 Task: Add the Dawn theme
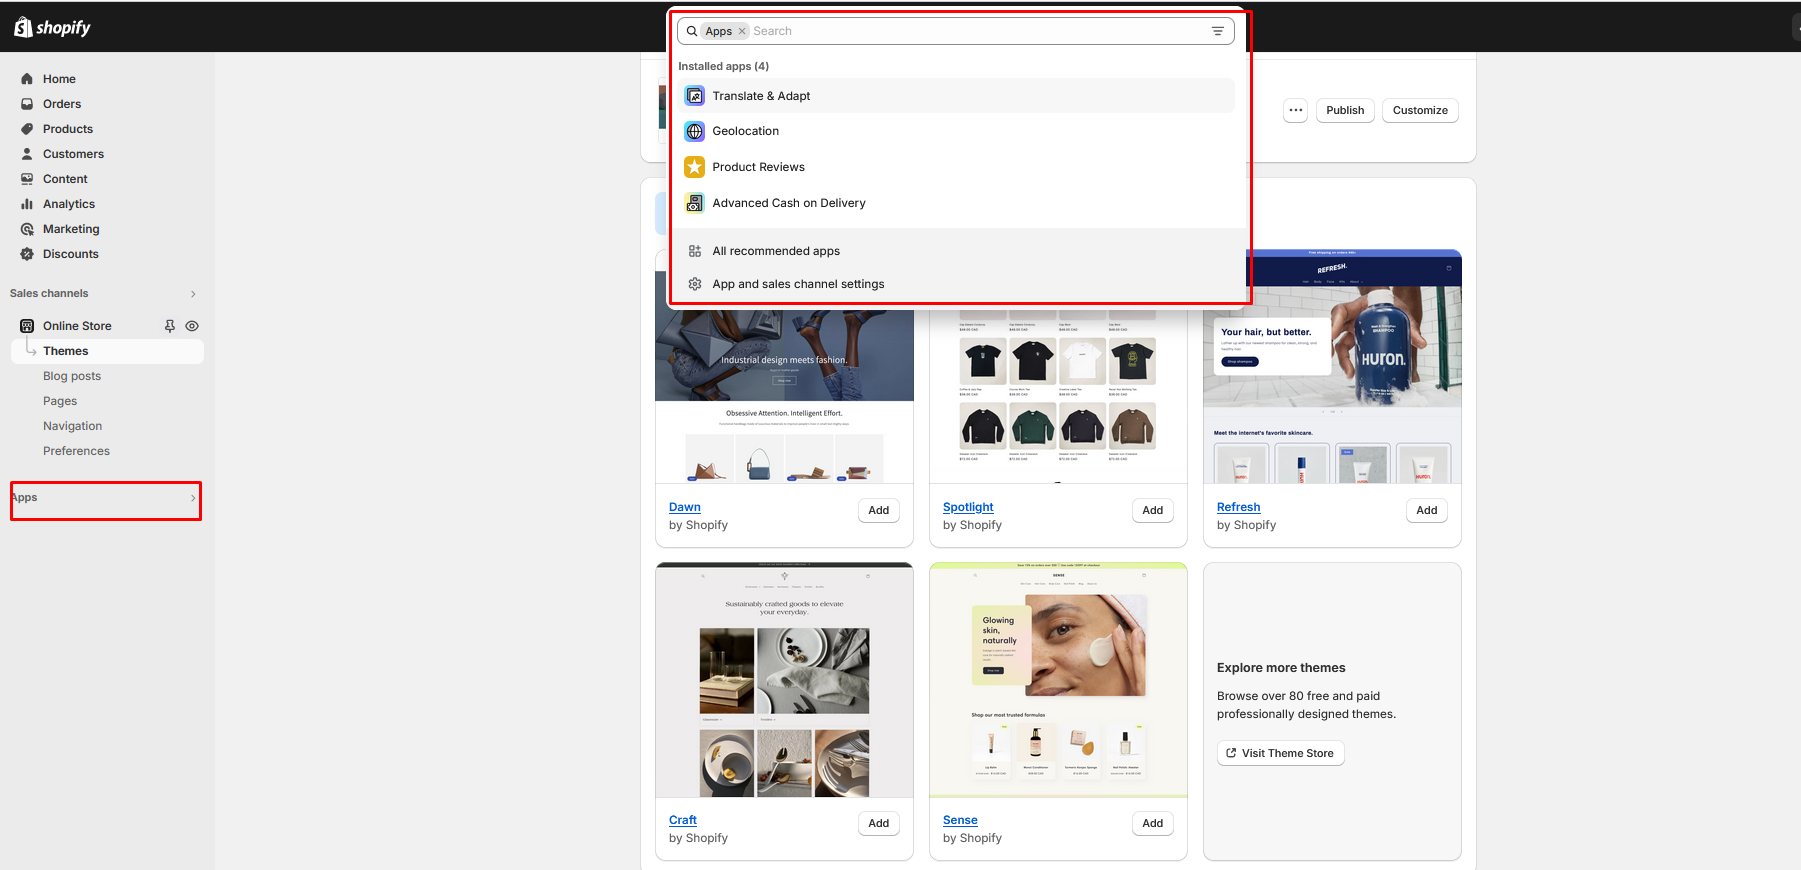[879, 510]
